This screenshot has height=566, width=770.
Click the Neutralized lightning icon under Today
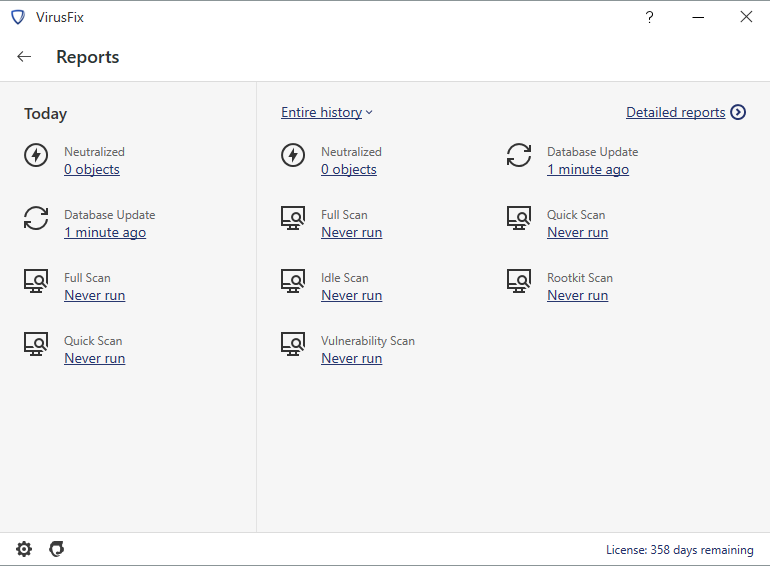point(36,155)
